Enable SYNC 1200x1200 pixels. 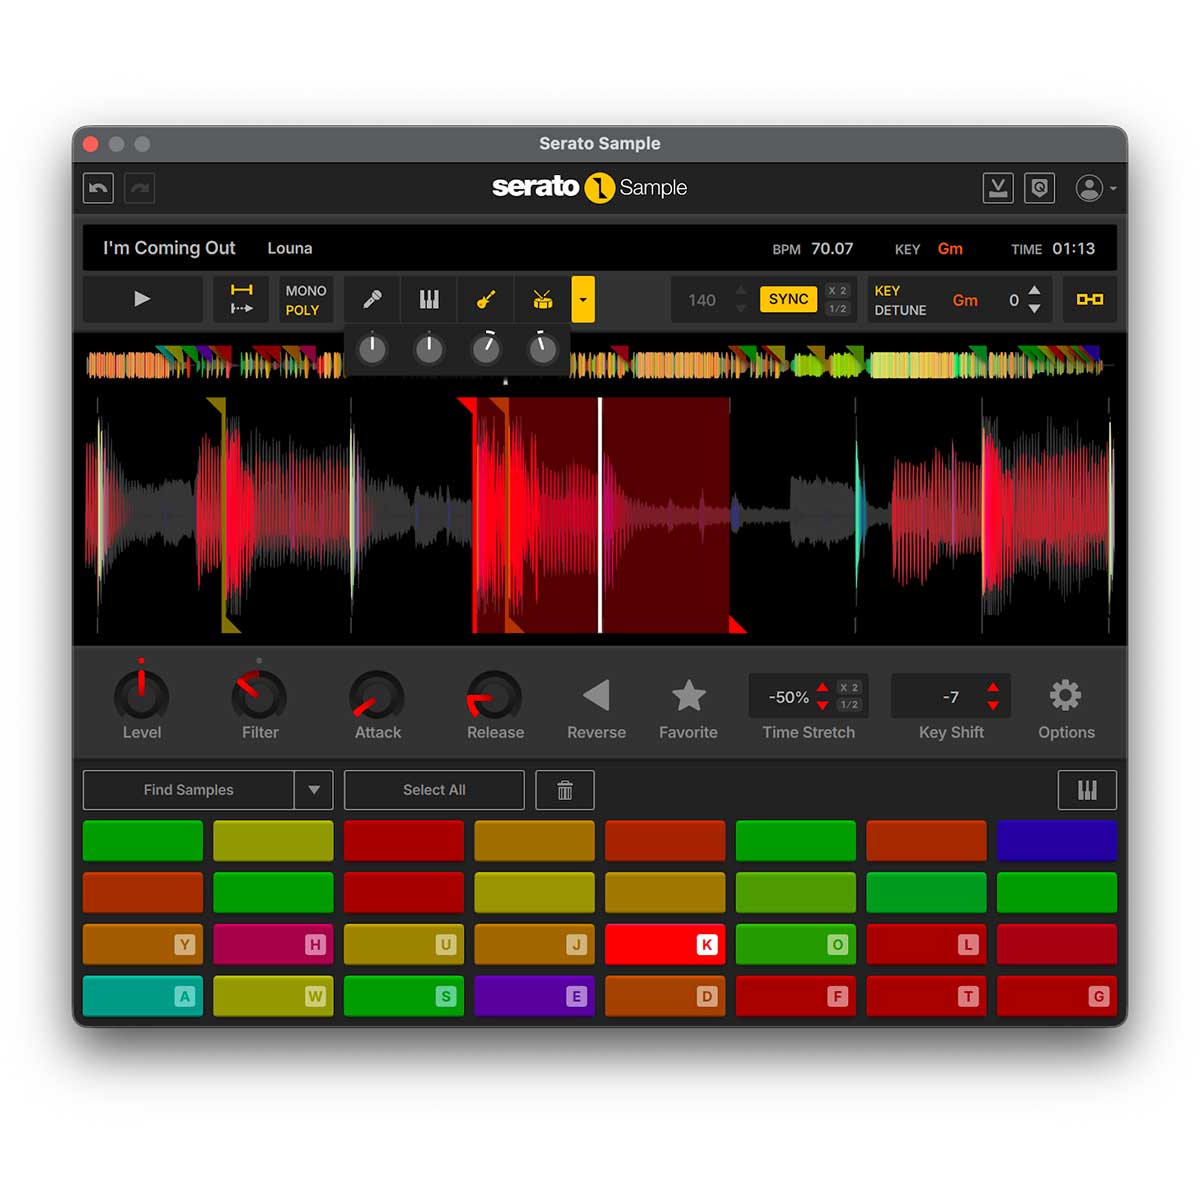point(787,298)
